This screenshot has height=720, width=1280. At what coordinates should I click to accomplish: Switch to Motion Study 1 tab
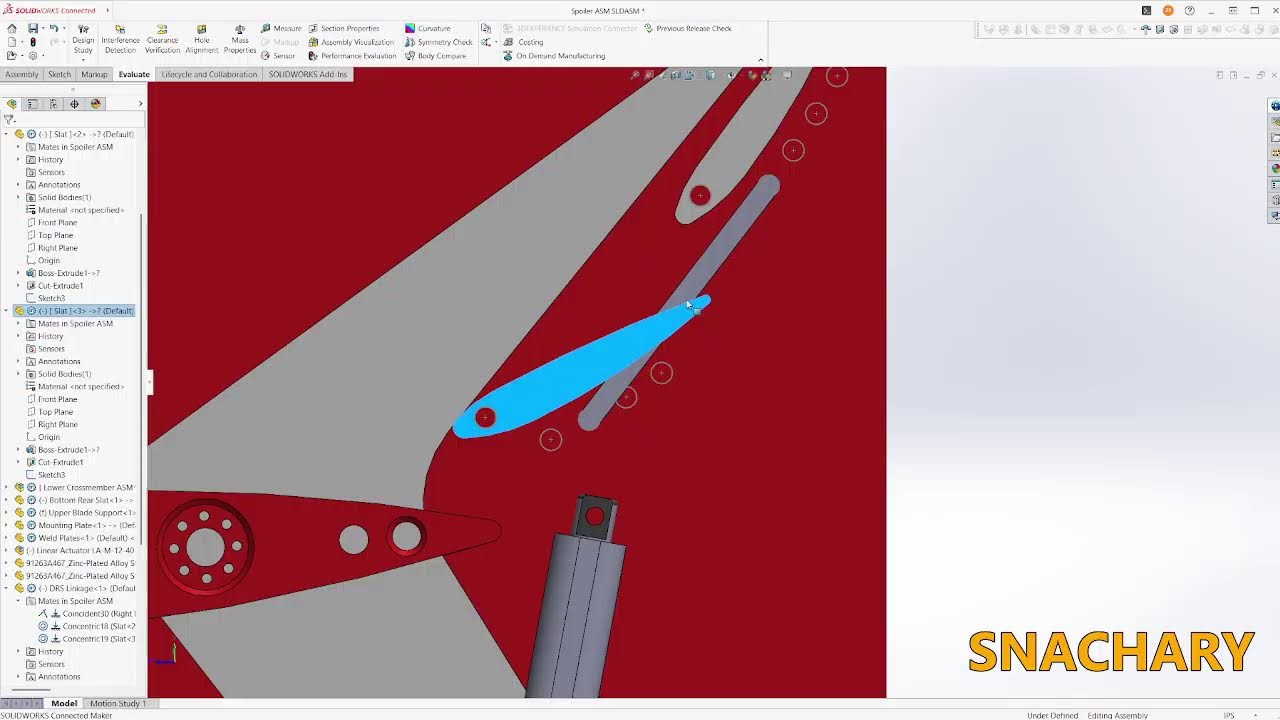[118, 703]
